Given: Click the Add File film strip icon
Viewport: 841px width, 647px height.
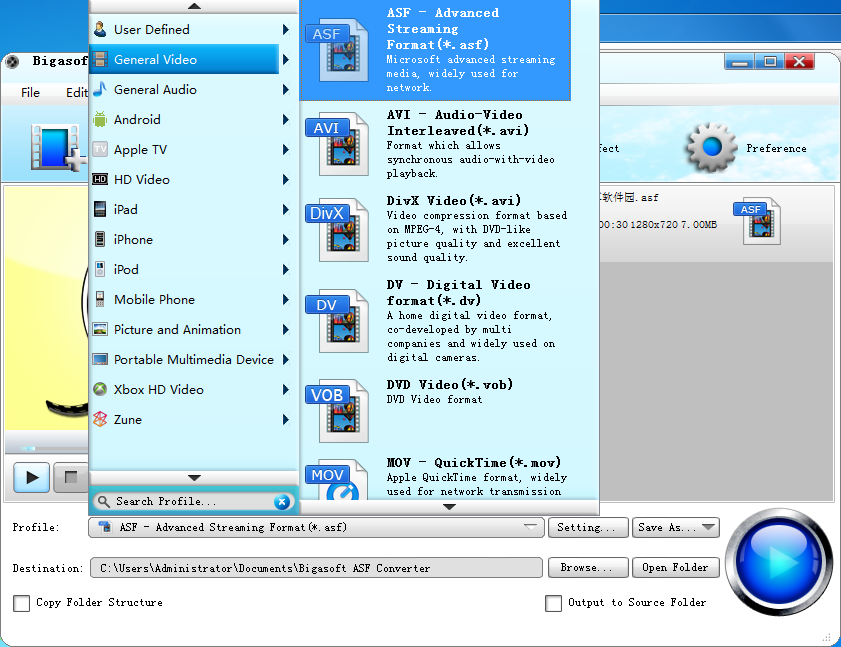Looking at the screenshot, I should click(x=58, y=148).
